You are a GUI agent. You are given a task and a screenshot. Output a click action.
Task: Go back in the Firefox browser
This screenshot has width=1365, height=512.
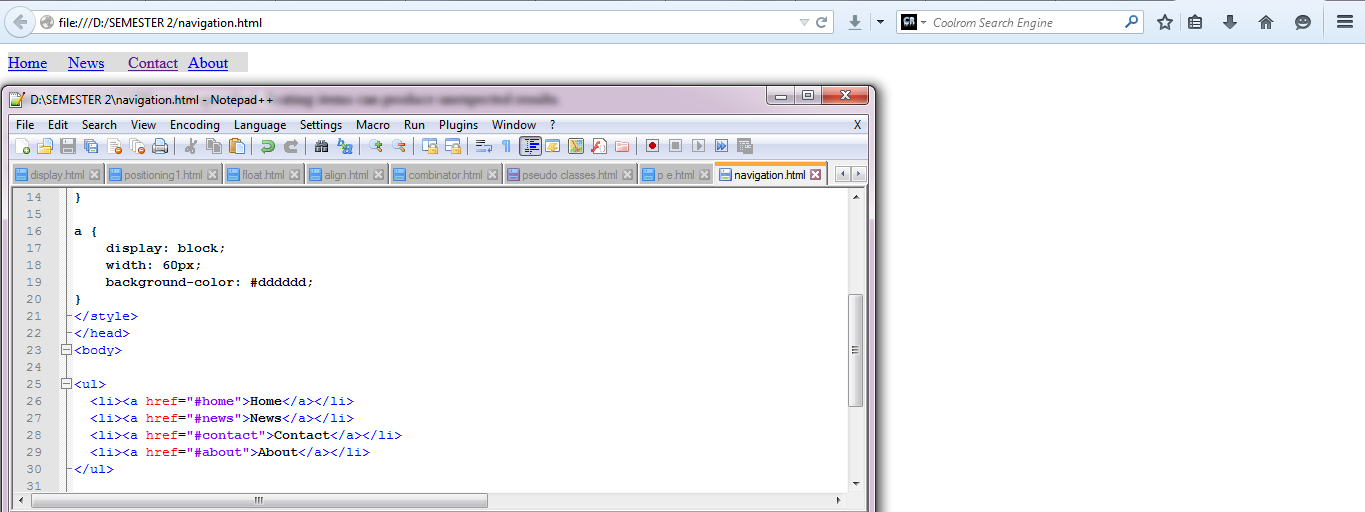point(20,22)
